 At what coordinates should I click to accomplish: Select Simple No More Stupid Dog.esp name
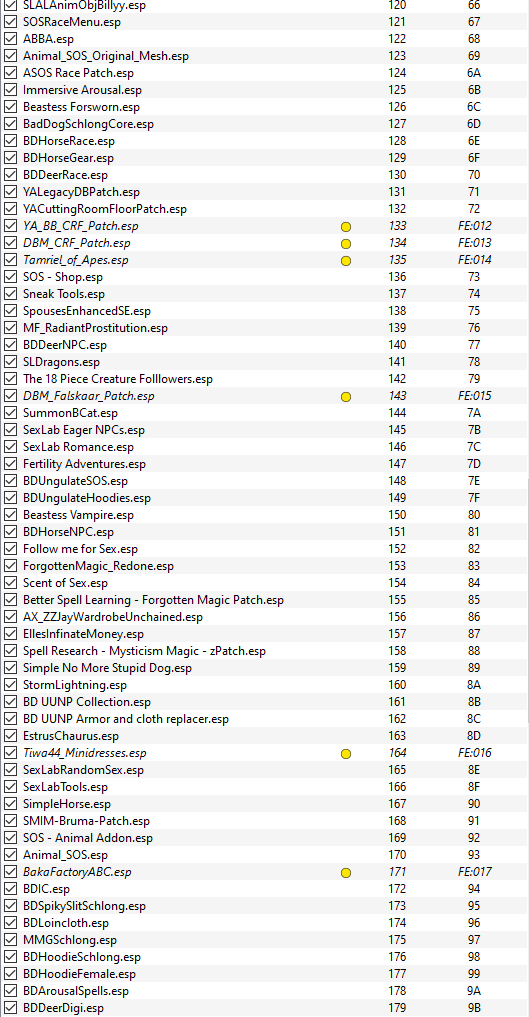[x=108, y=667]
